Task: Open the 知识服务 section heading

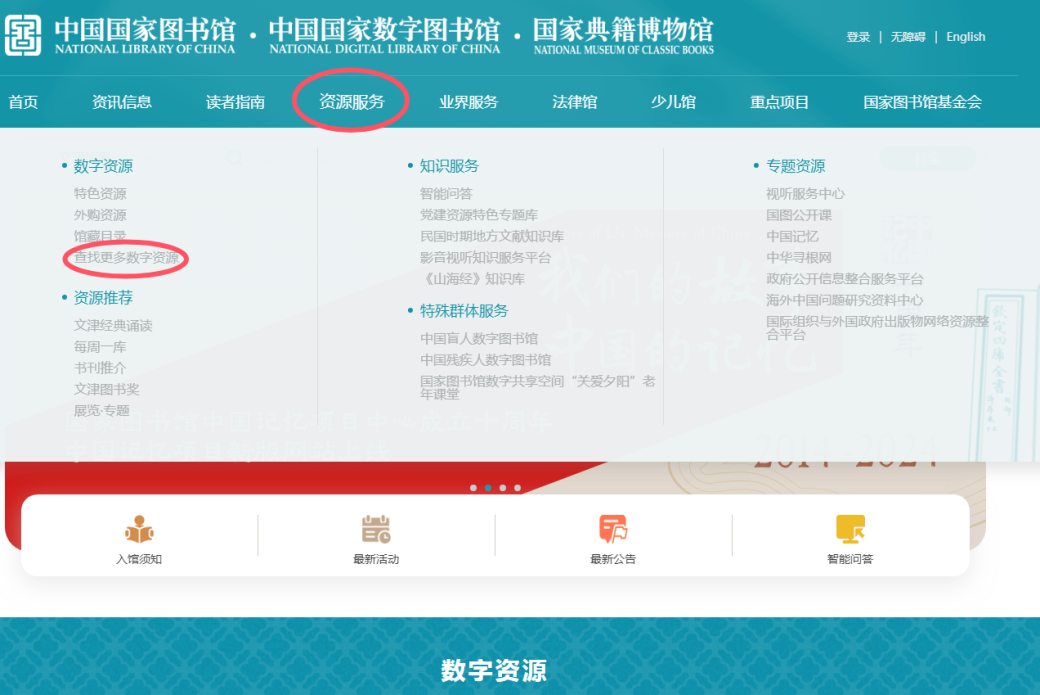Action: point(449,166)
